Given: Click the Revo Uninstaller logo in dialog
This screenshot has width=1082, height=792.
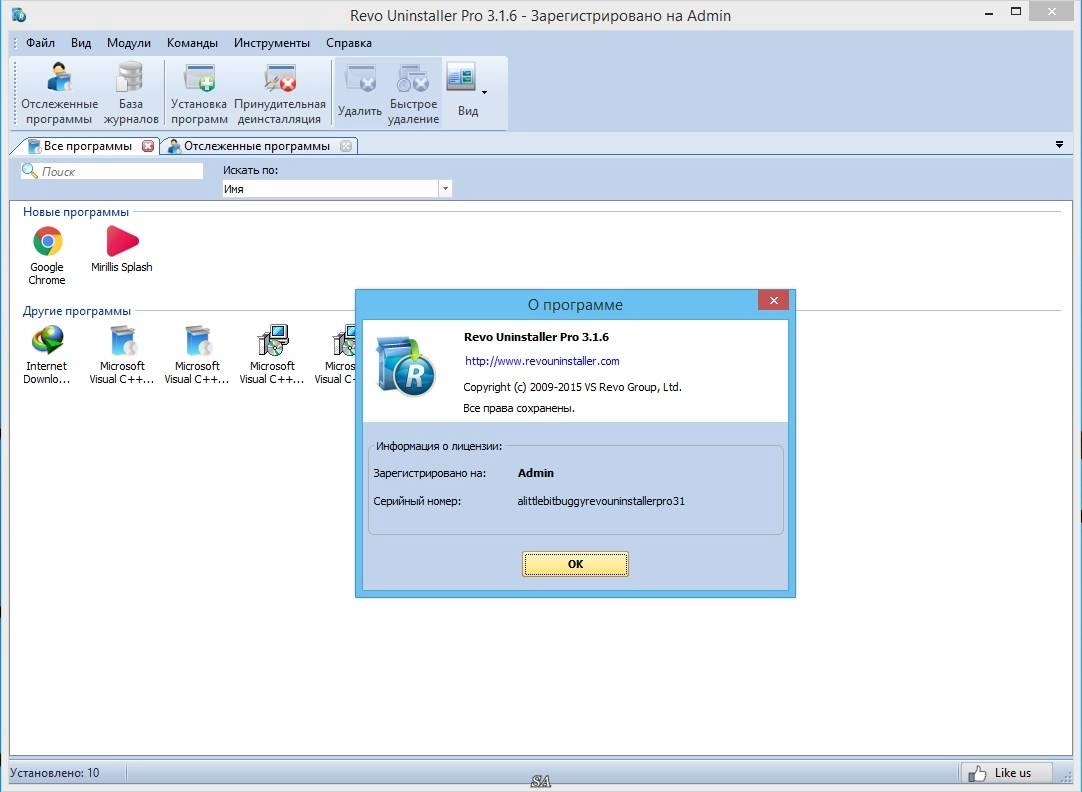Looking at the screenshot, I should coord(406,366).
